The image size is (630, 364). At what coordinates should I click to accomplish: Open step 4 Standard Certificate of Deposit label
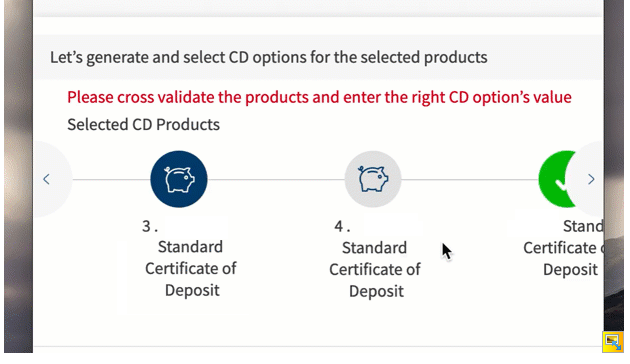coord(374,270)
